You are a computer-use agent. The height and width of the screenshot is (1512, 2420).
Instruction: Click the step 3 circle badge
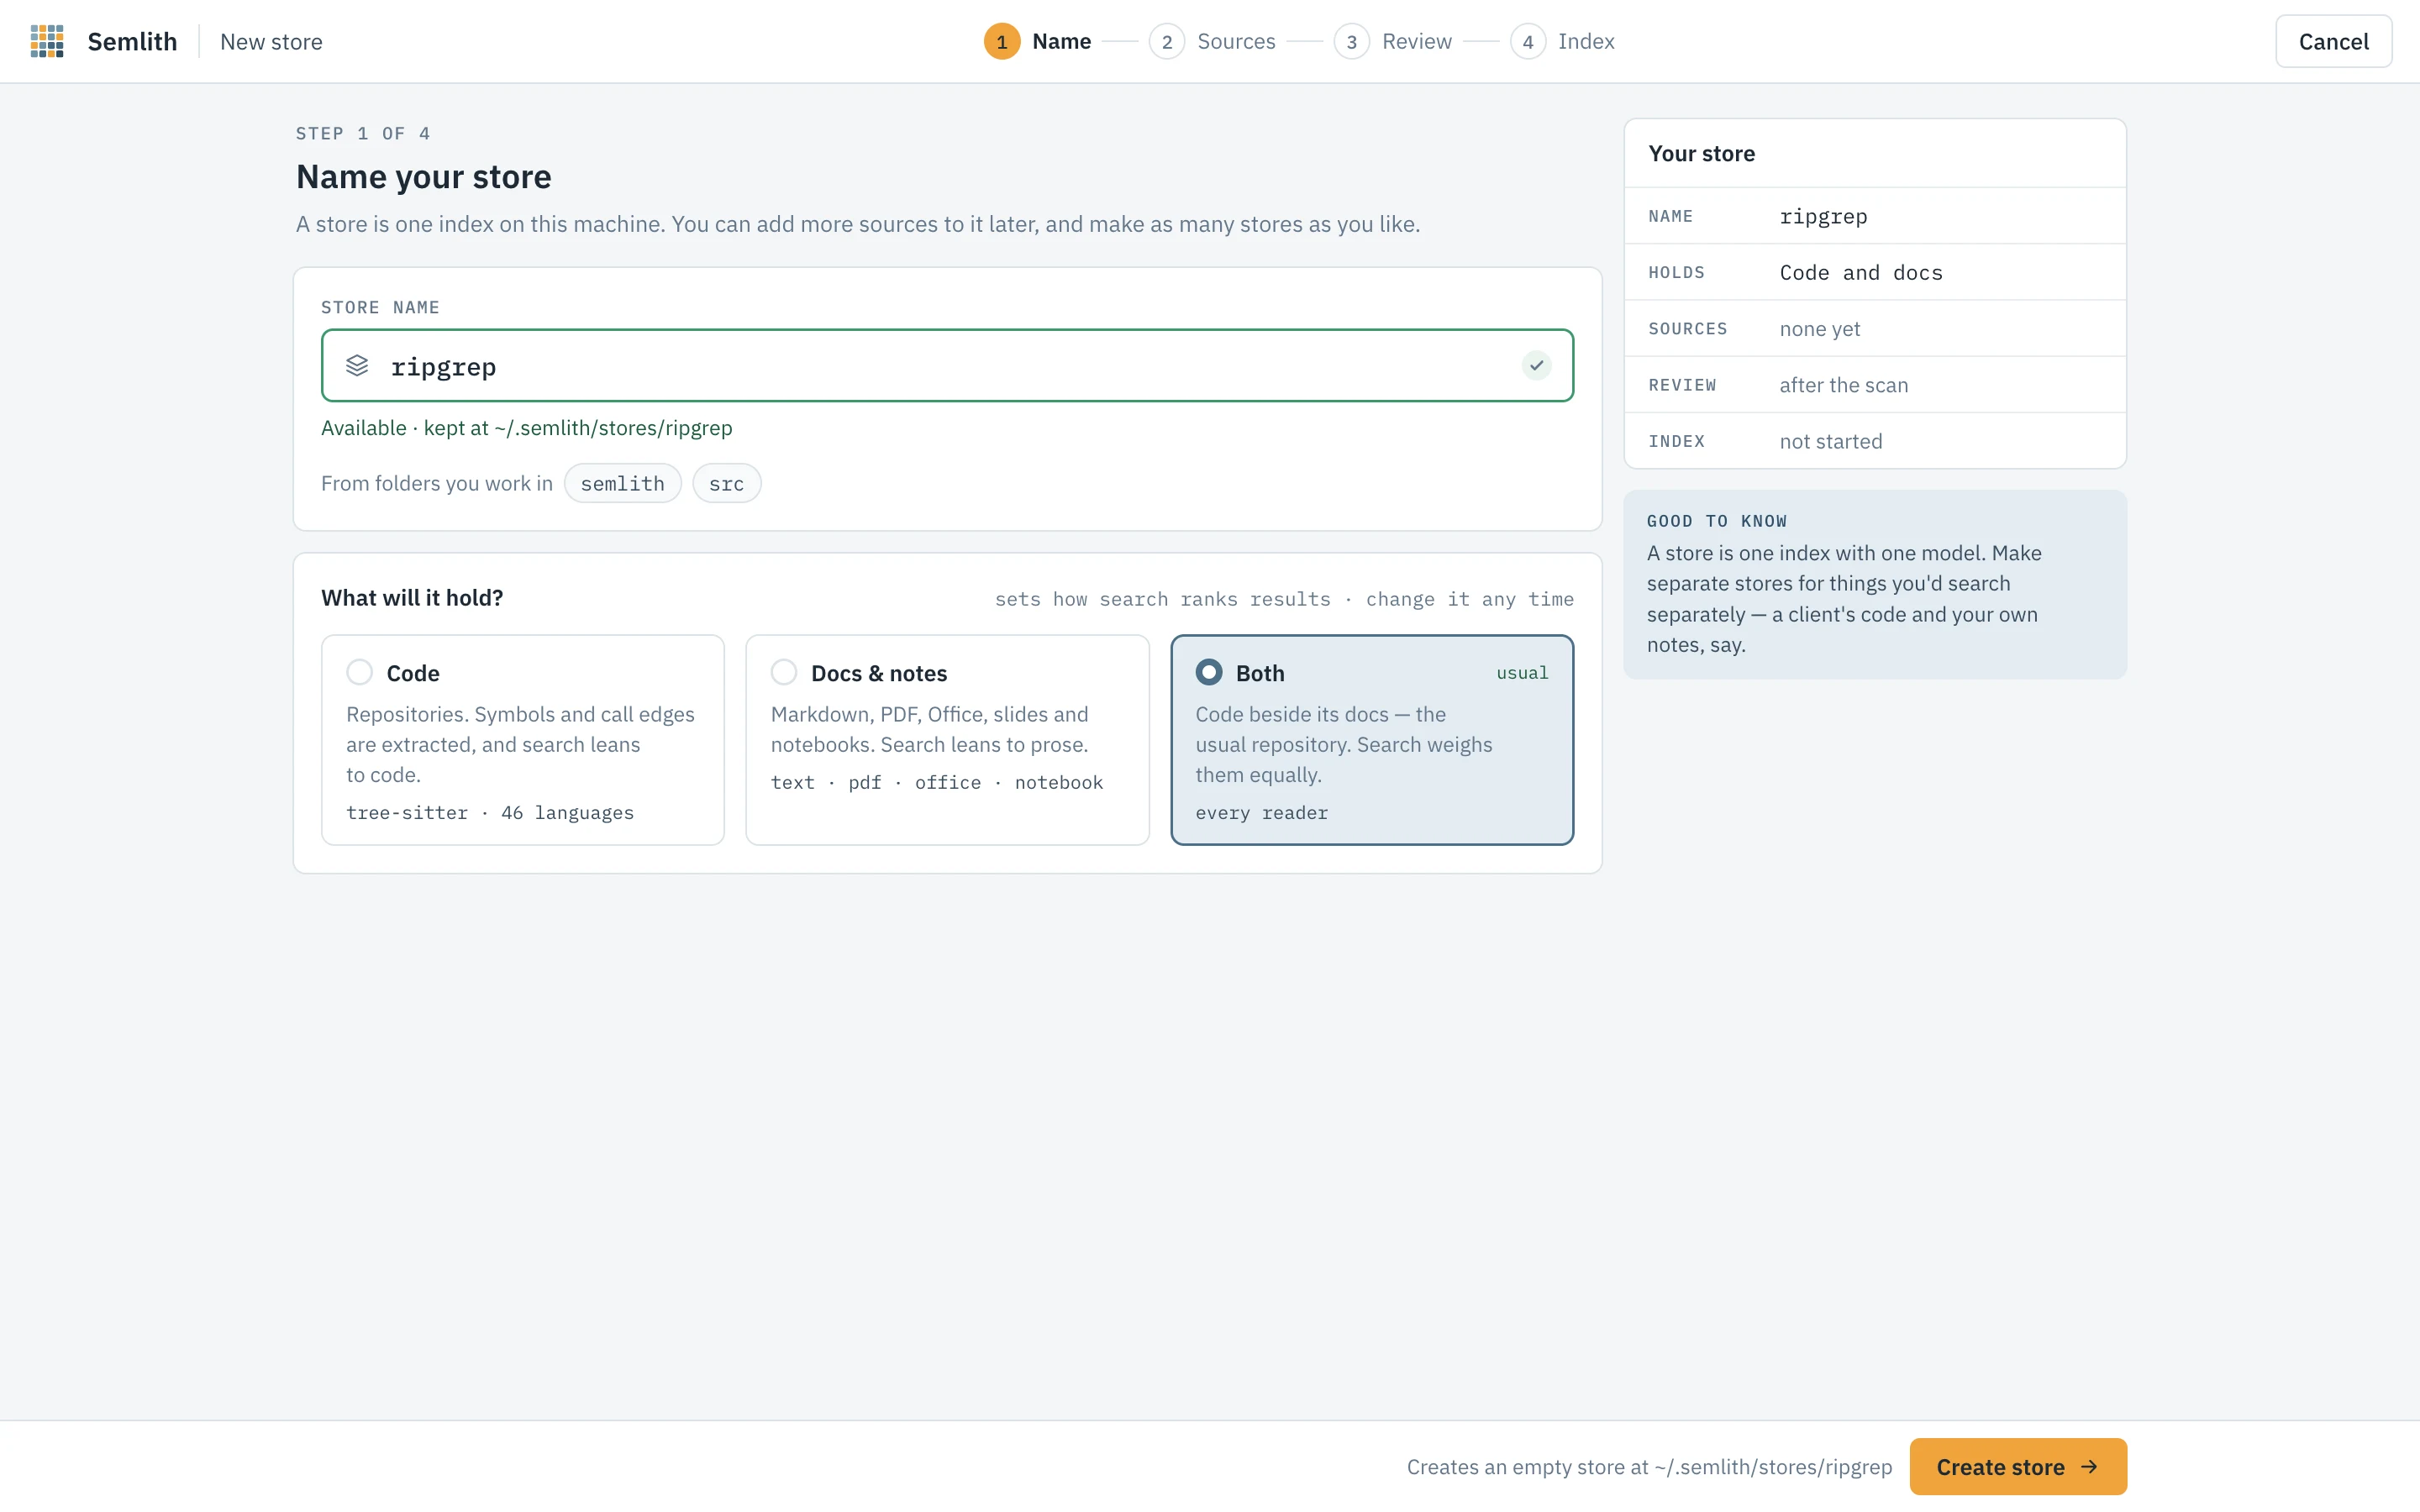pyautogui.click(x=1351, y=41)
